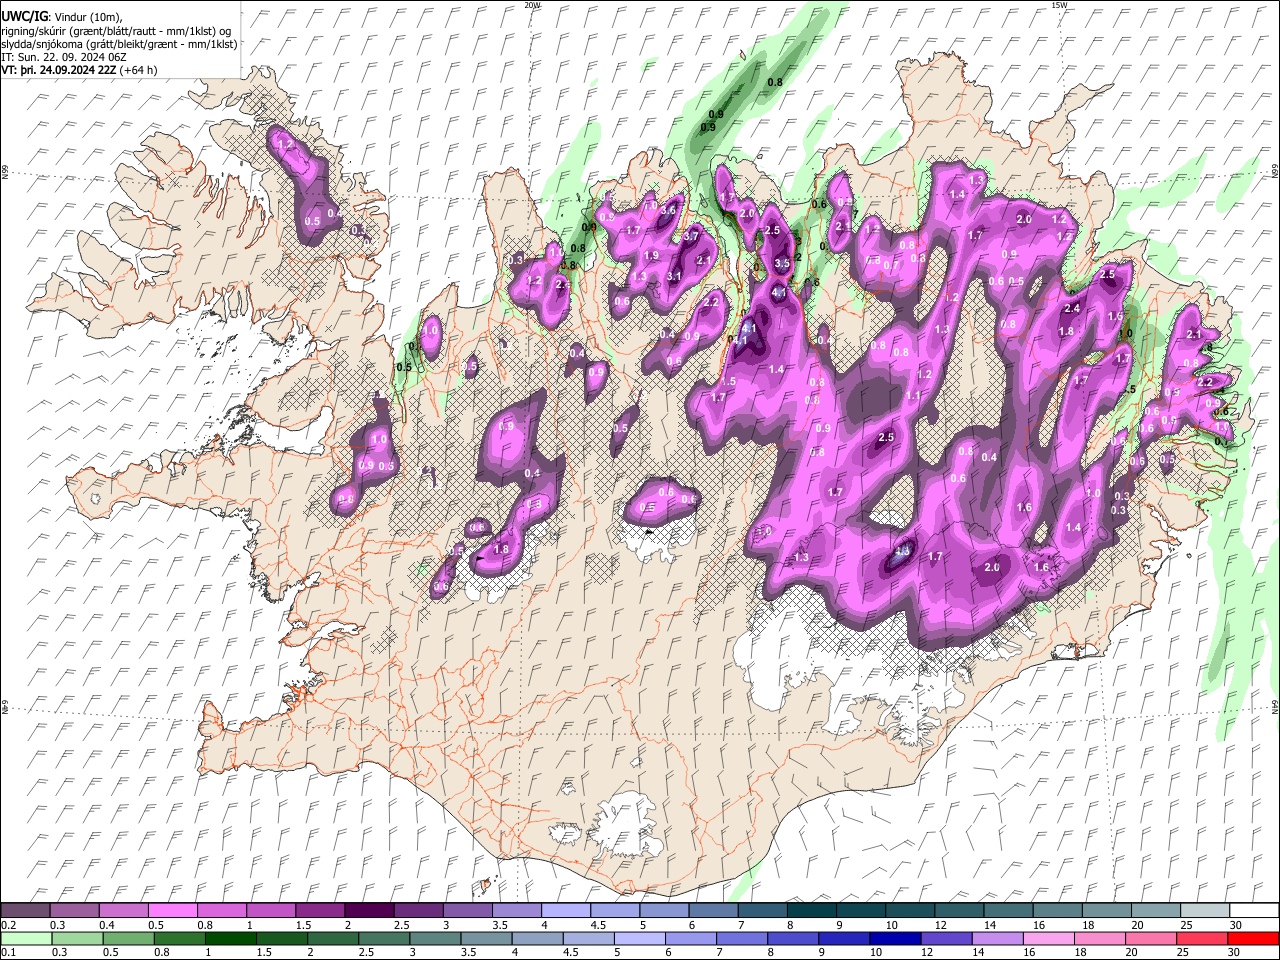This screenshot has width=1280, height=960.
Task: Click the '1.9' precipitation value on the map
Action: 651,256
